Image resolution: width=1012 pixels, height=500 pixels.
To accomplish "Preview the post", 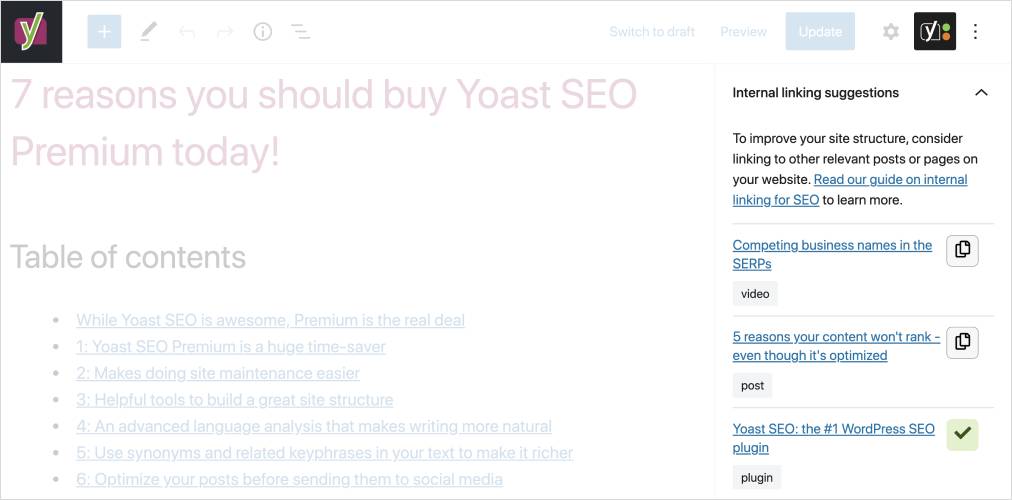I will (x=743, y=32).
